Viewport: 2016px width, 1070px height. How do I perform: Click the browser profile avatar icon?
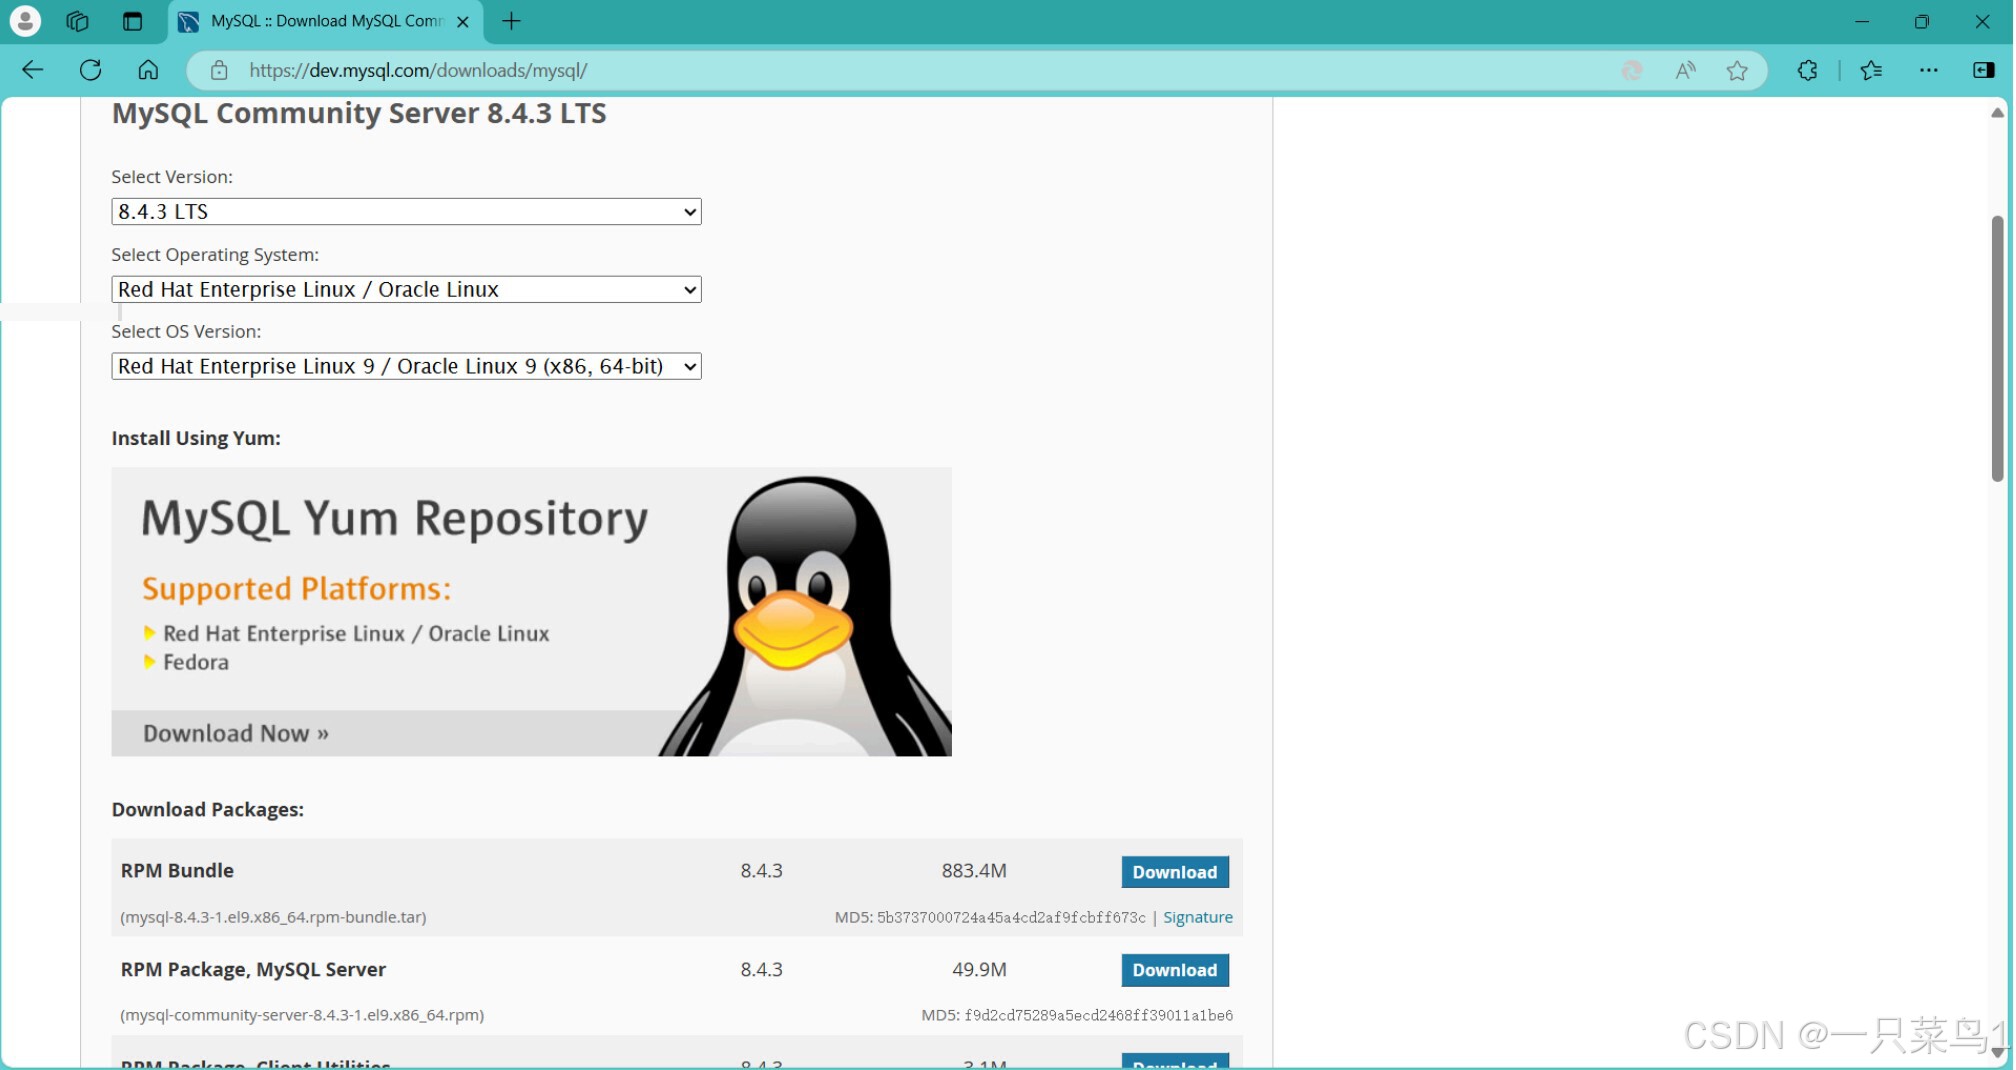click(x=25, y=20)
